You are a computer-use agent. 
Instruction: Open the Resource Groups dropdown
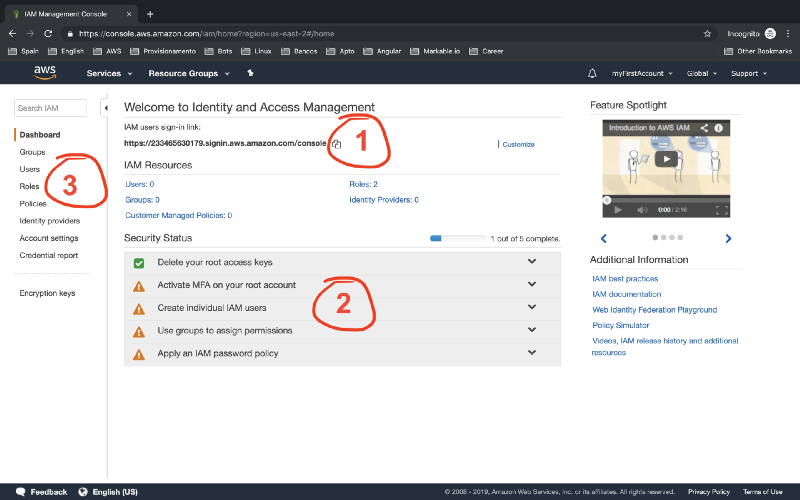point(189,73)
